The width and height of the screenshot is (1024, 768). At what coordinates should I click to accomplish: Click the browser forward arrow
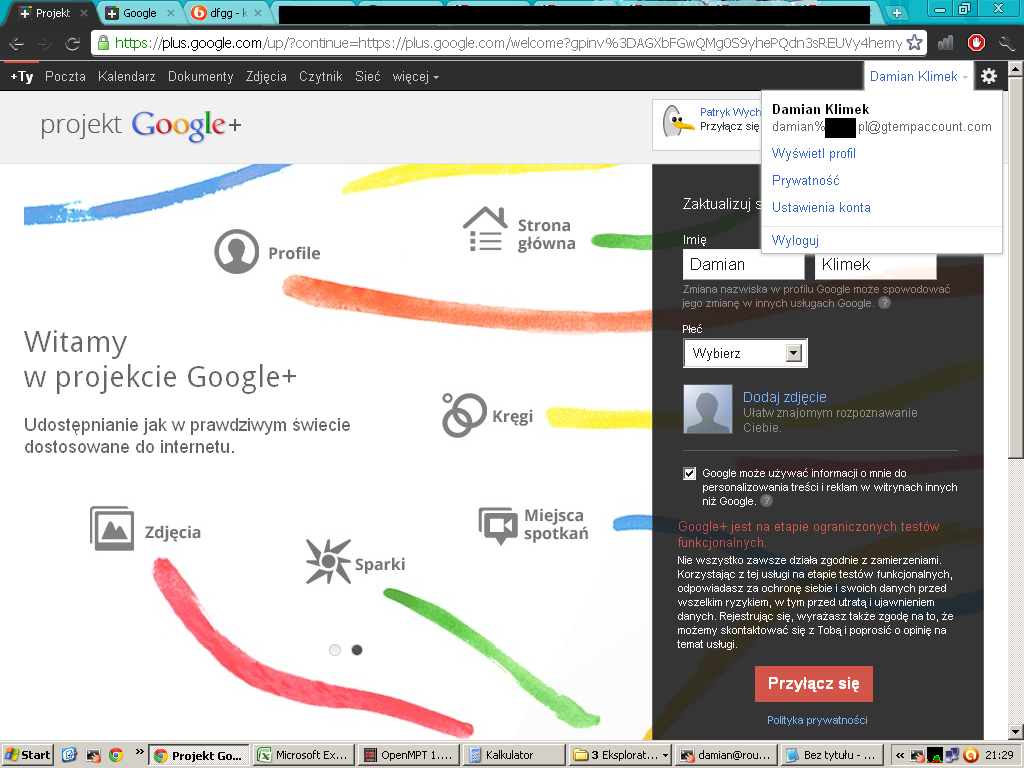[x=44, y=44]
